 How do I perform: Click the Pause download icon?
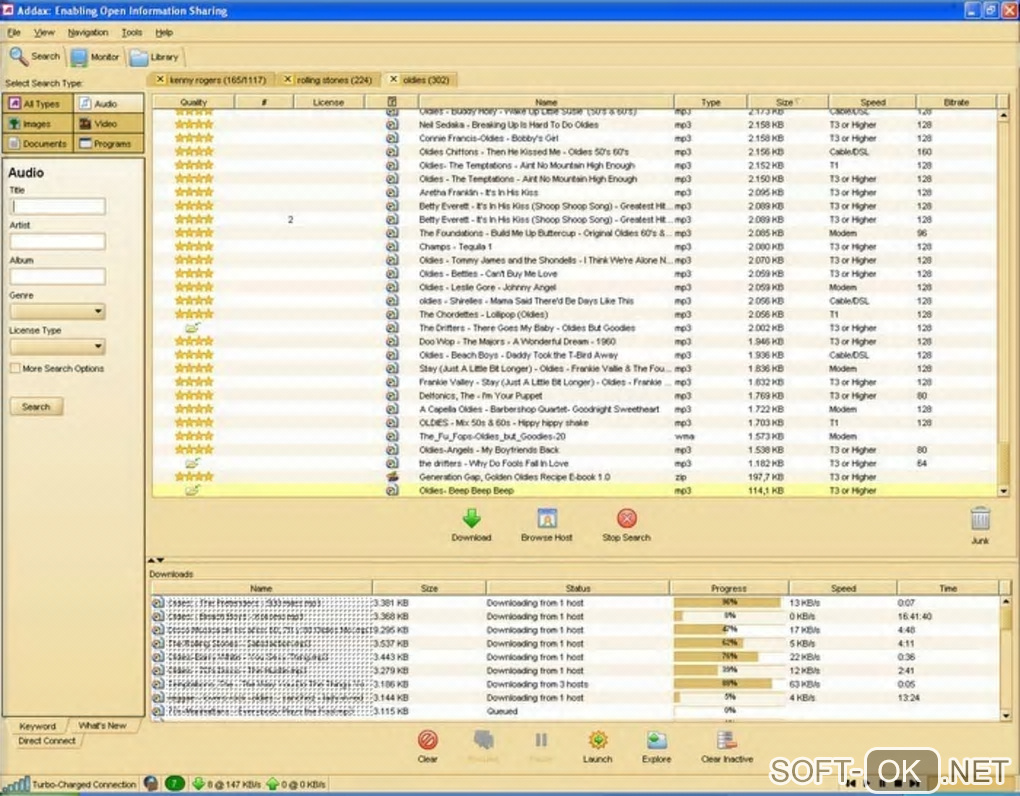[541, 740]
